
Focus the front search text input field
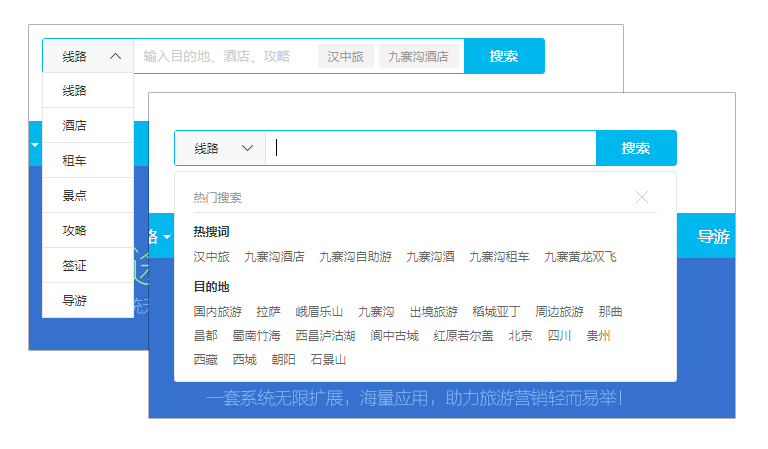[430, 148]
